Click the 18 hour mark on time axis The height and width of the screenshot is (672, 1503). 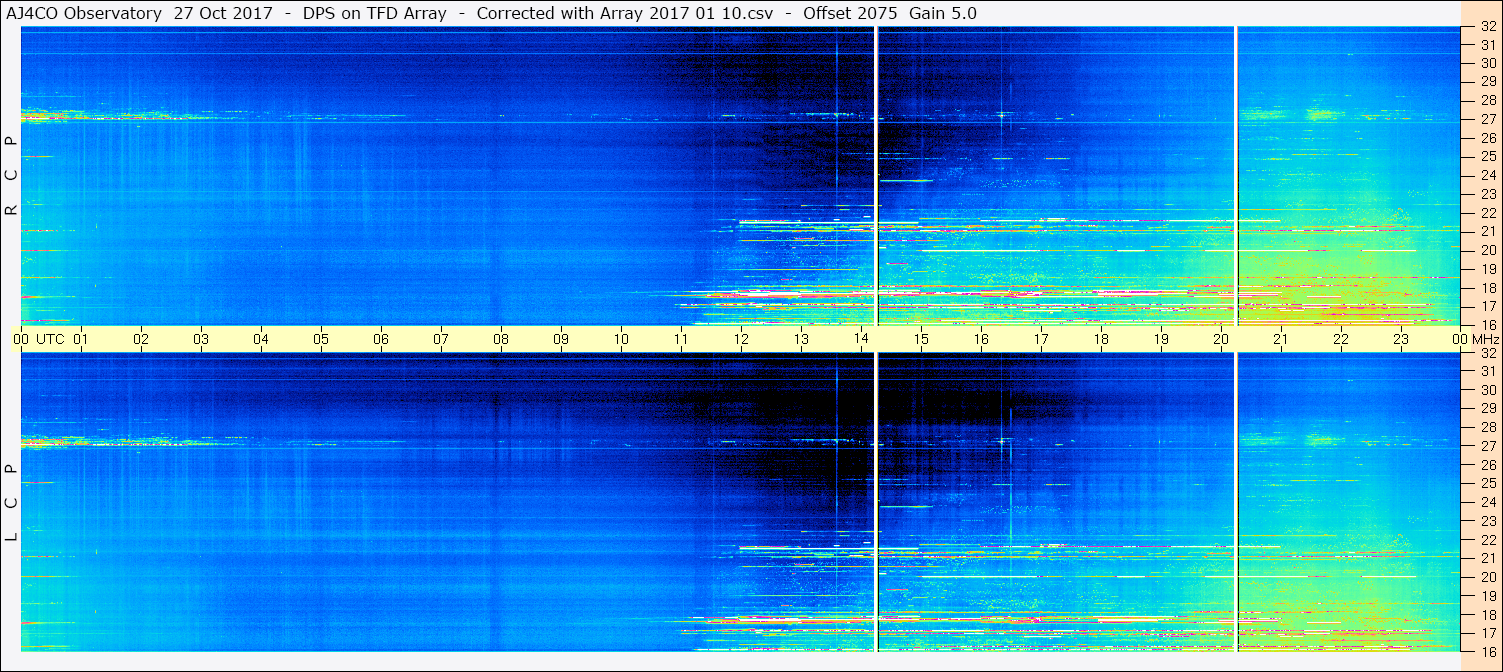point(1101,339)
